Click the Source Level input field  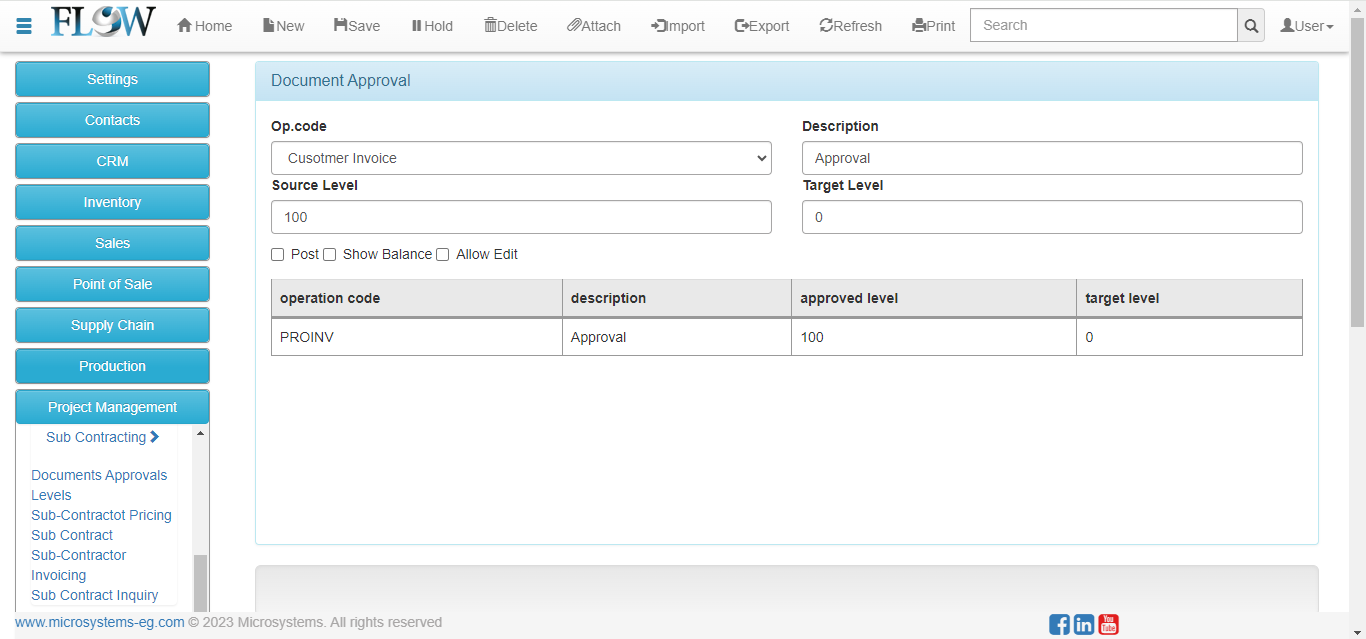(521, 217)
